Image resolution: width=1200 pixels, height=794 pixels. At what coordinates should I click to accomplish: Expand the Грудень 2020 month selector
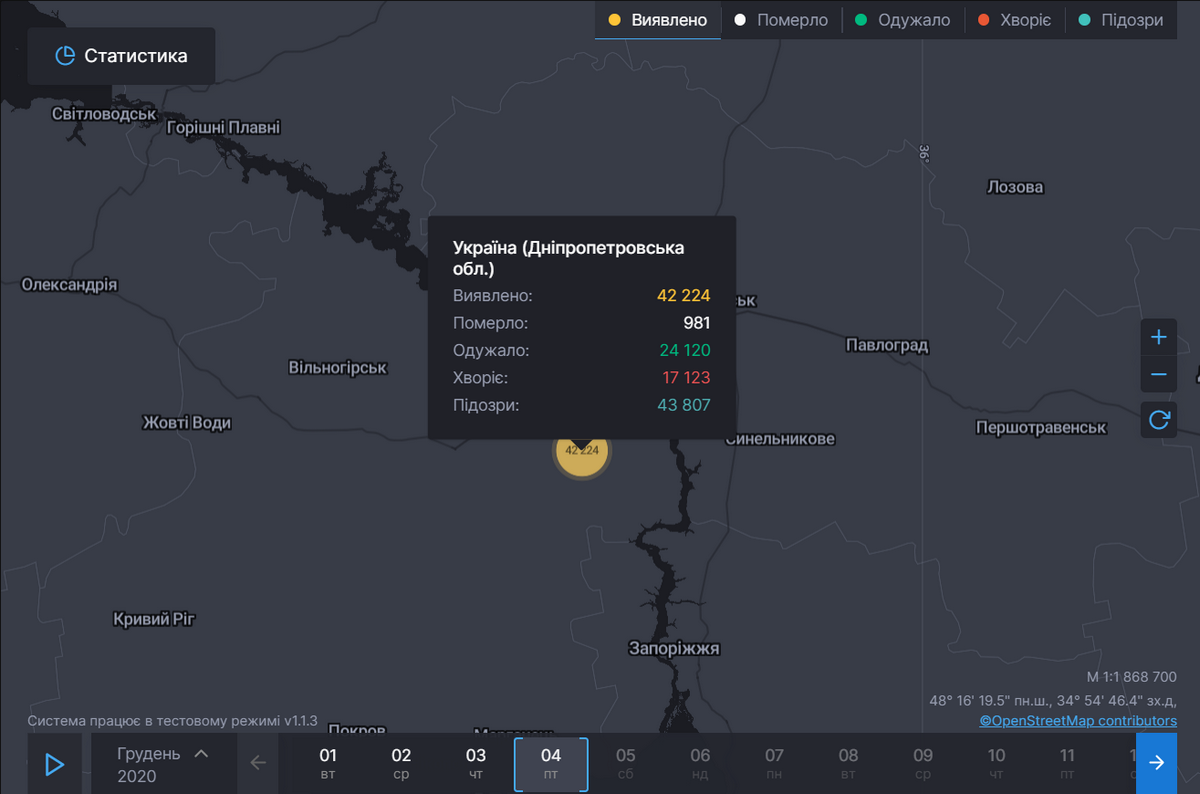[x=164, y=764]
